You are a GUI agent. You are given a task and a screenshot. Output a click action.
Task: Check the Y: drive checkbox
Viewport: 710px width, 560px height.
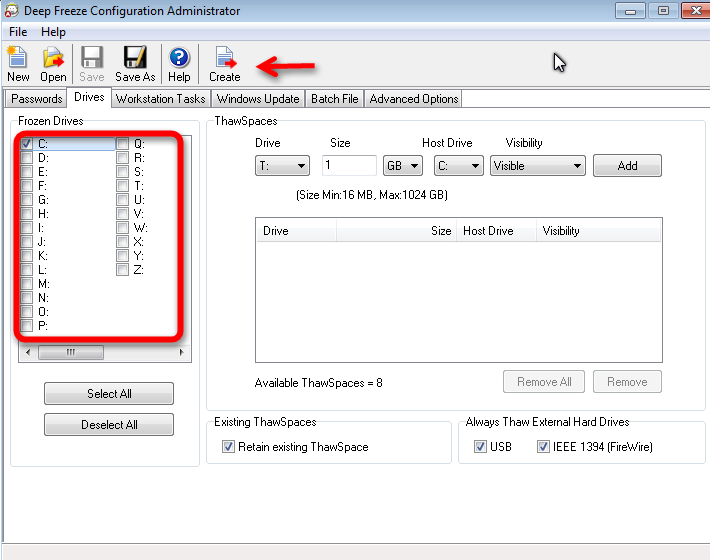tap(122, 256)
